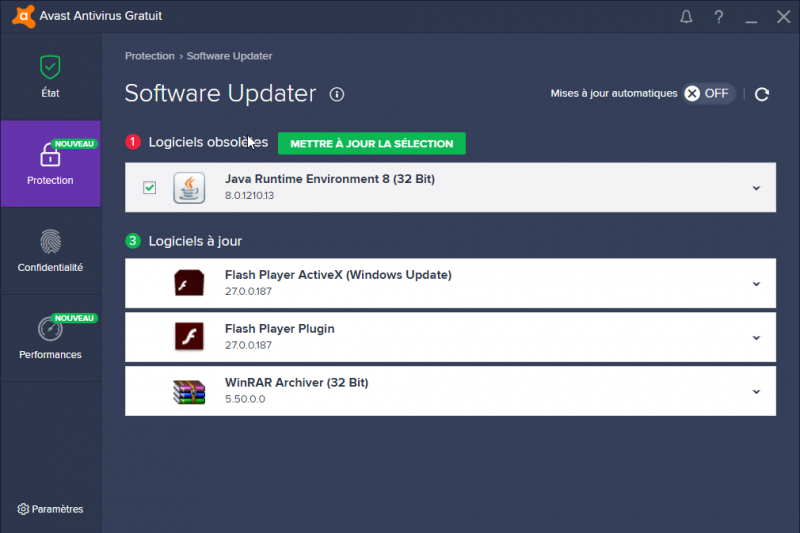Screen dimensions: 800x533
Task: Click NOUVEAU badge on Performances
Action: click(x=74, y=318)
